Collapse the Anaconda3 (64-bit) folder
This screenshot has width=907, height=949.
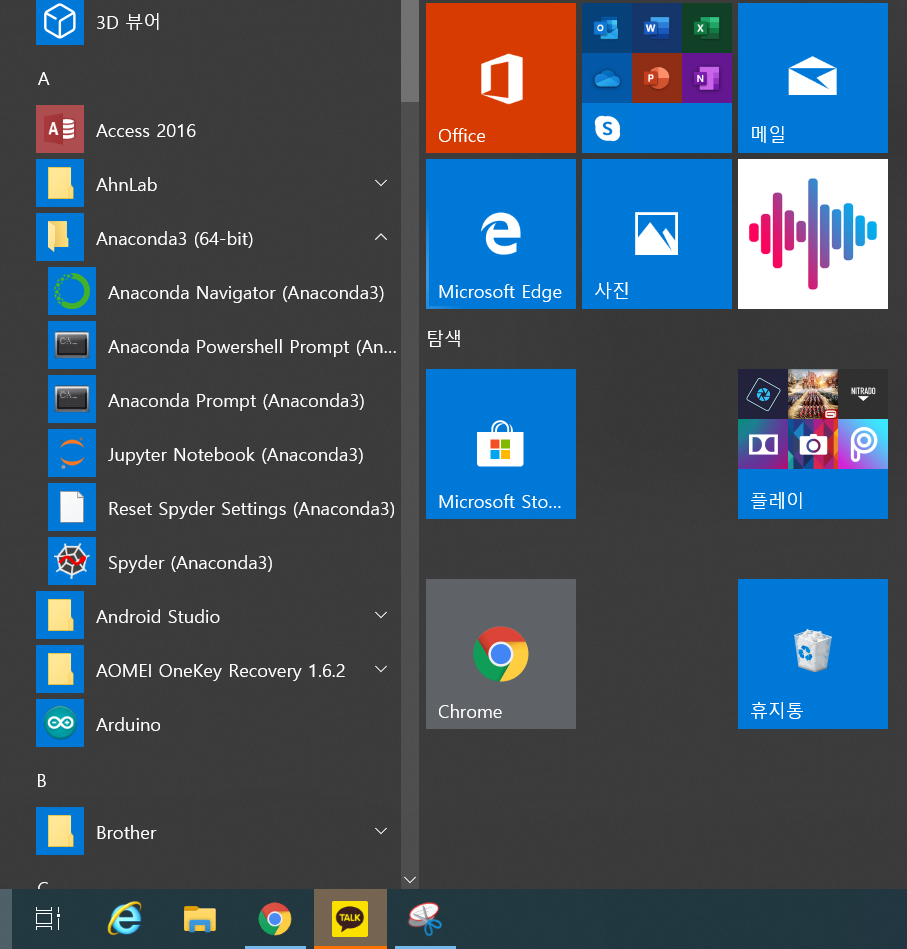[x=381, y=237]
